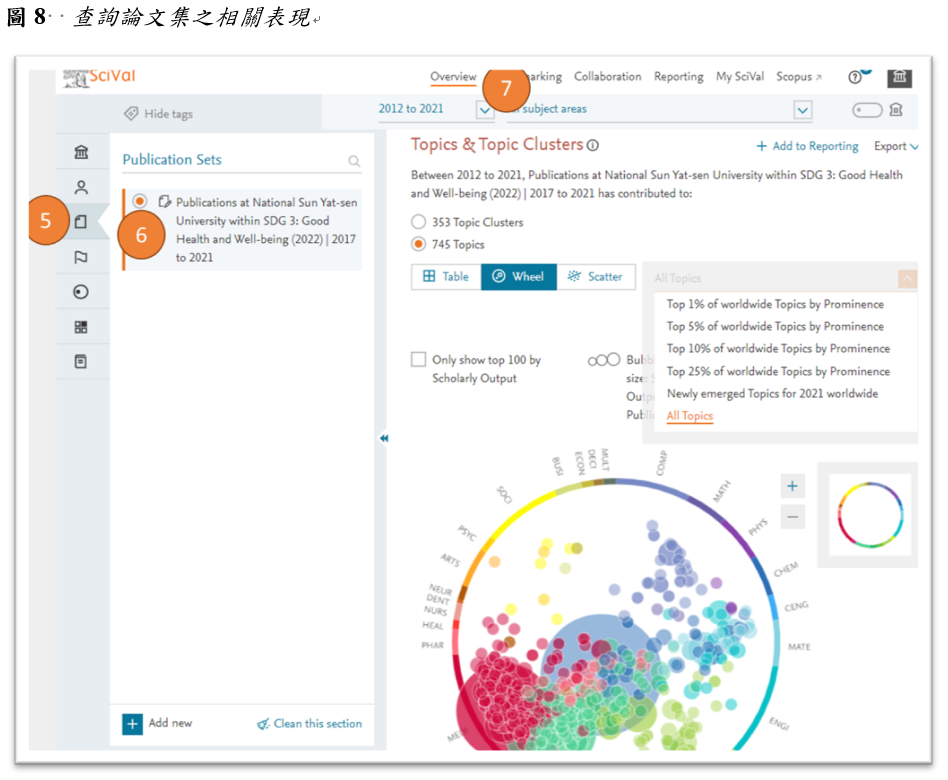Image resolution: width=948 pixels, height=780 pixels.
Task: Open the subject areas dropdown arrow
Action: tap(802, 110)
